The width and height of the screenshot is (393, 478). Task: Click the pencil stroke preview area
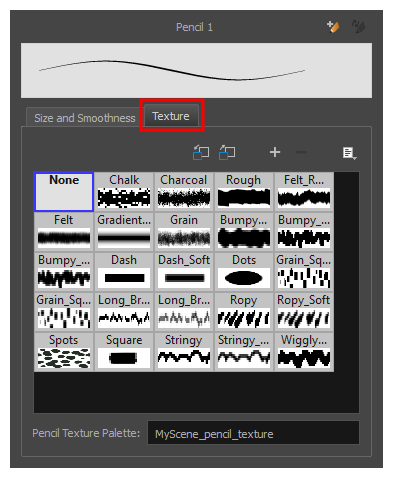tap(196, 70)
